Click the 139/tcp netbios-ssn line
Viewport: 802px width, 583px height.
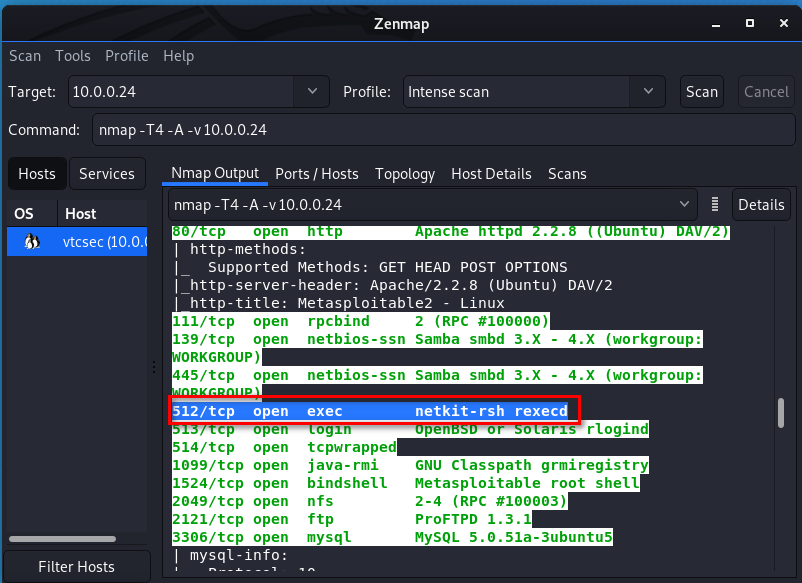click(x=437, y=348)
